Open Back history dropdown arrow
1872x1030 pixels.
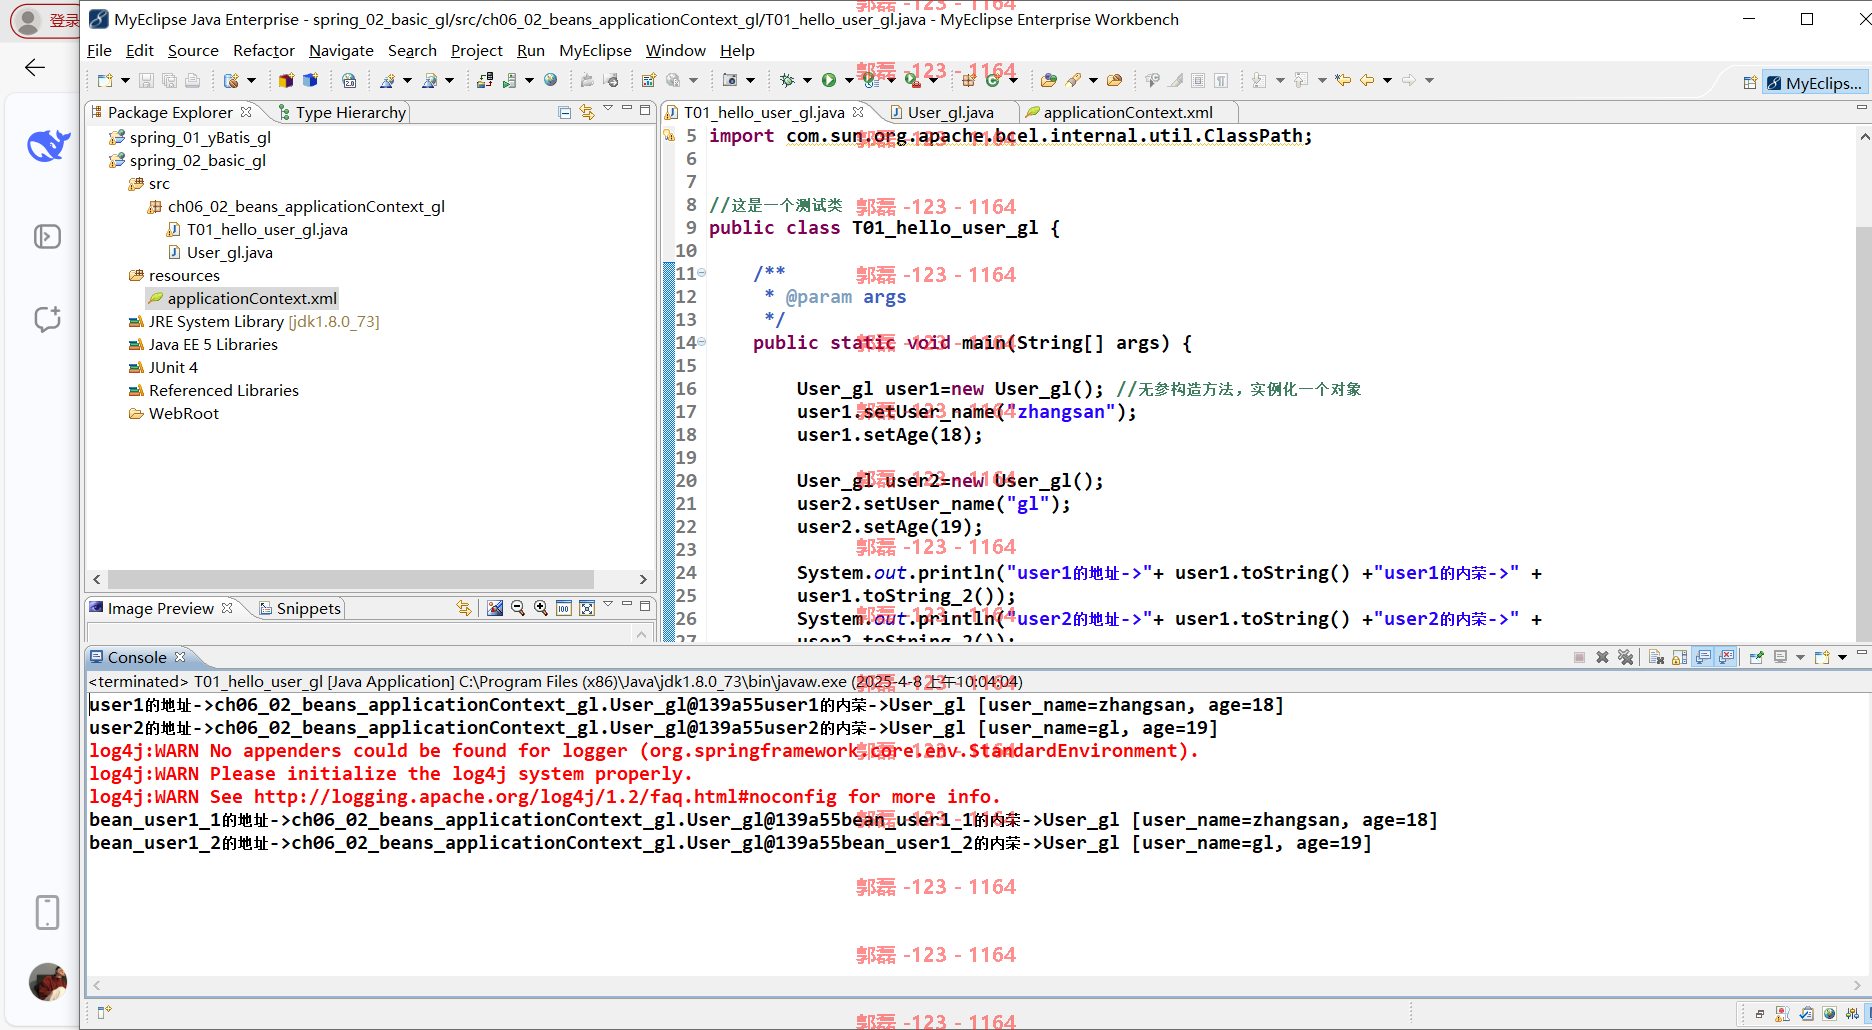(1387, 80)
